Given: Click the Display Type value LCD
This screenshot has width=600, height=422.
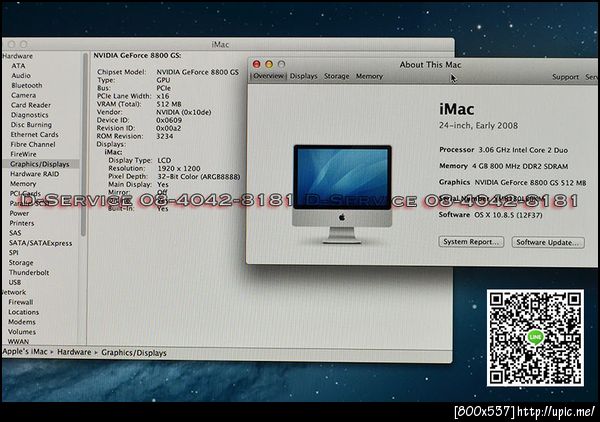Looking at the screenshot, I should 164,160.
